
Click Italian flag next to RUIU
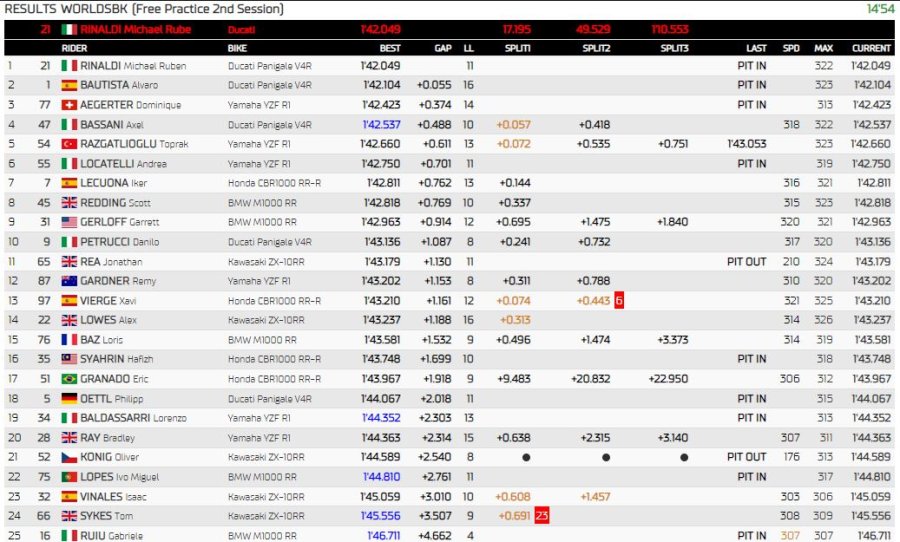coord(69,535)
